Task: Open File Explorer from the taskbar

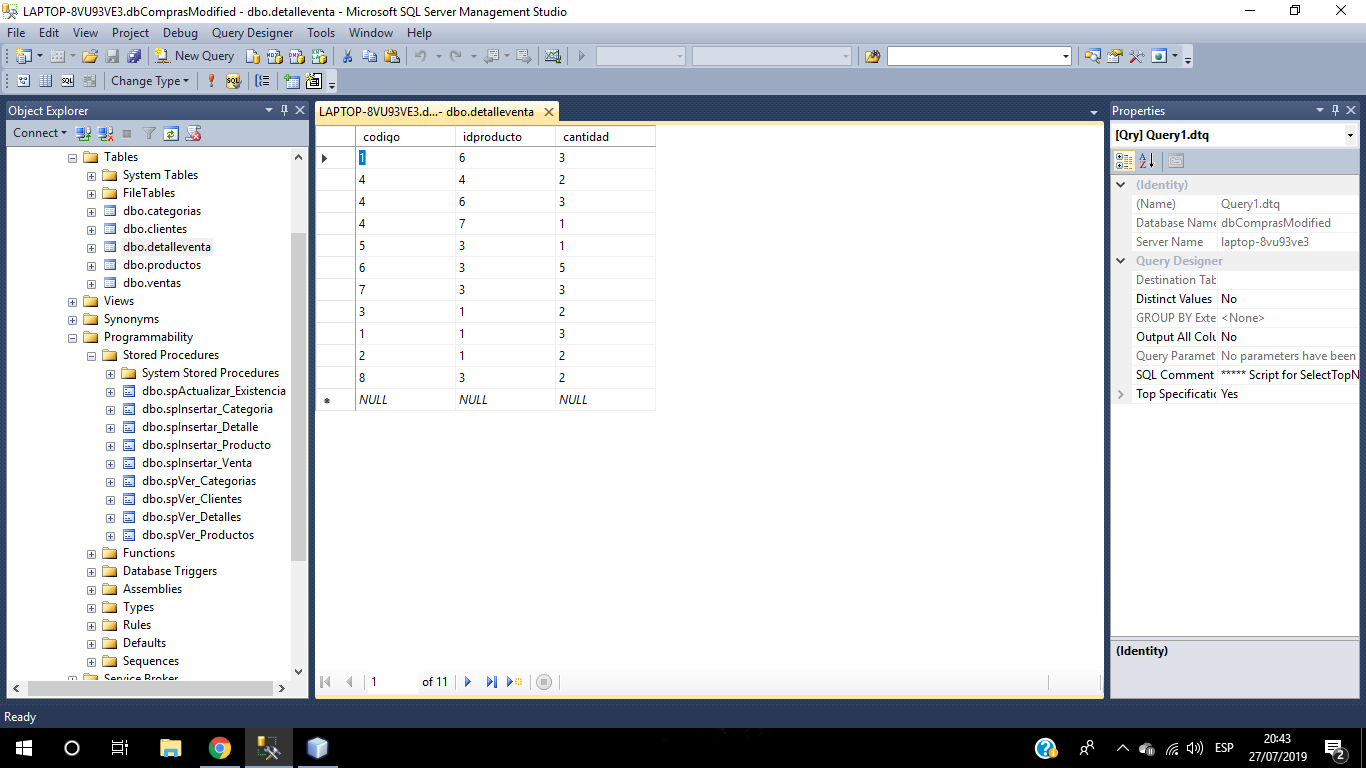Action: click(x=171, y=748)
